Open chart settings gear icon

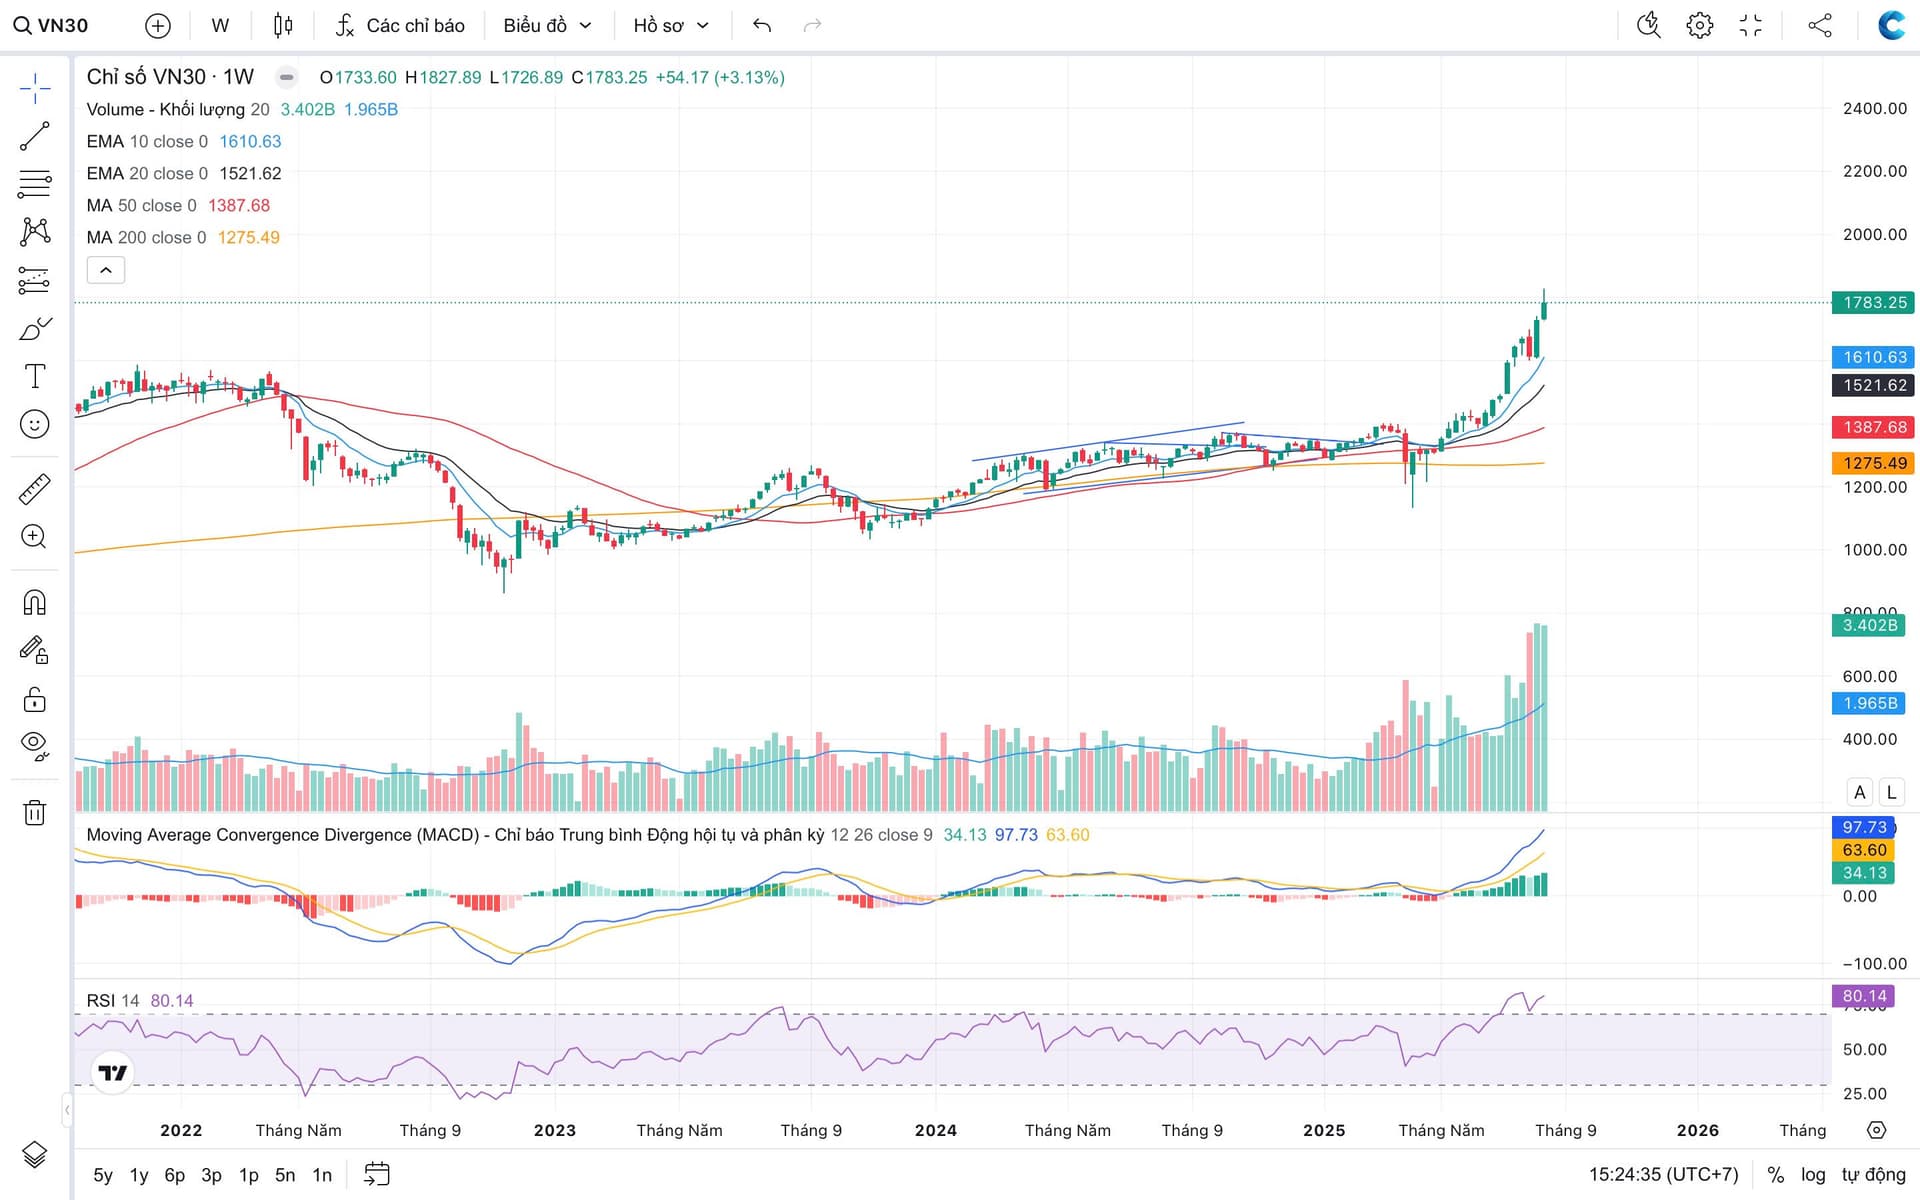(x=1699, y=26)
